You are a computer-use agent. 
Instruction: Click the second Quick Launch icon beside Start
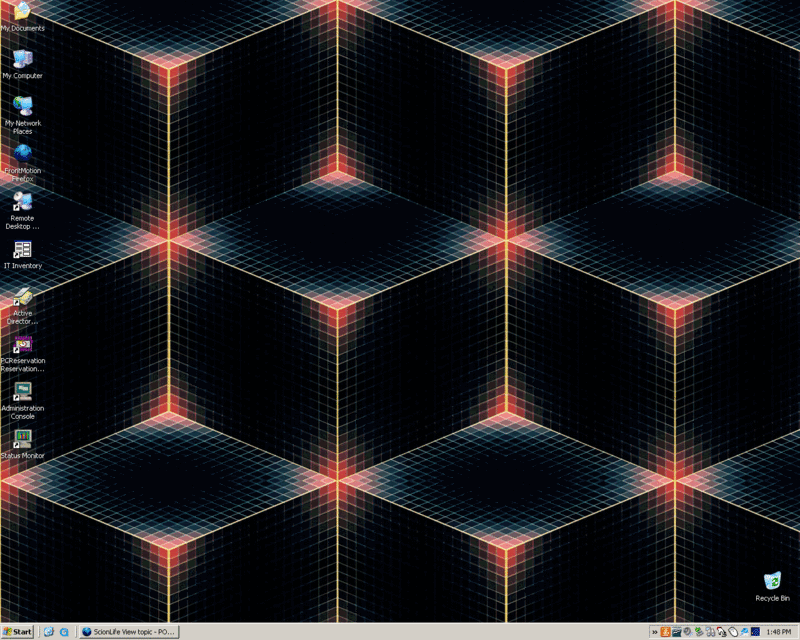coord(64,632)
